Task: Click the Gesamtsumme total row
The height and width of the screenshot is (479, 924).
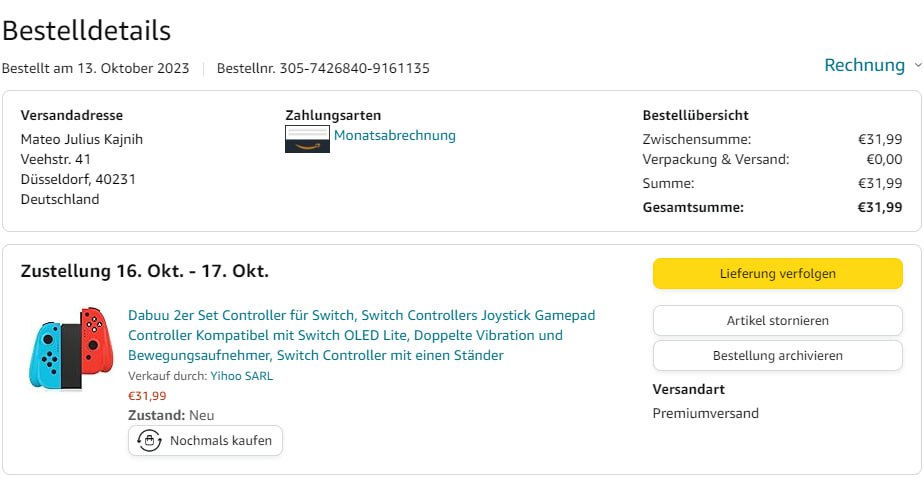Action: pyautogui.click(x=771, y=207)
